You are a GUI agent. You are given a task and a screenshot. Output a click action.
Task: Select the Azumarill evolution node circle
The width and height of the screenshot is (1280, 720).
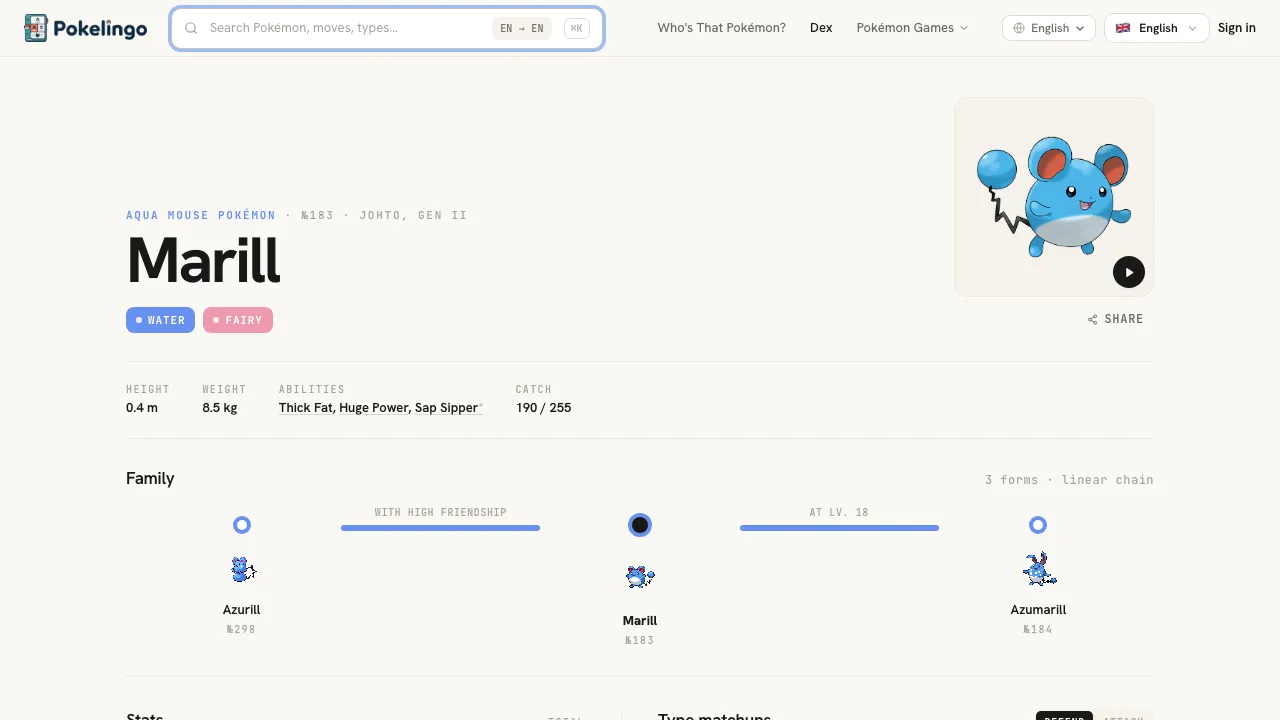click(1038, 525)
